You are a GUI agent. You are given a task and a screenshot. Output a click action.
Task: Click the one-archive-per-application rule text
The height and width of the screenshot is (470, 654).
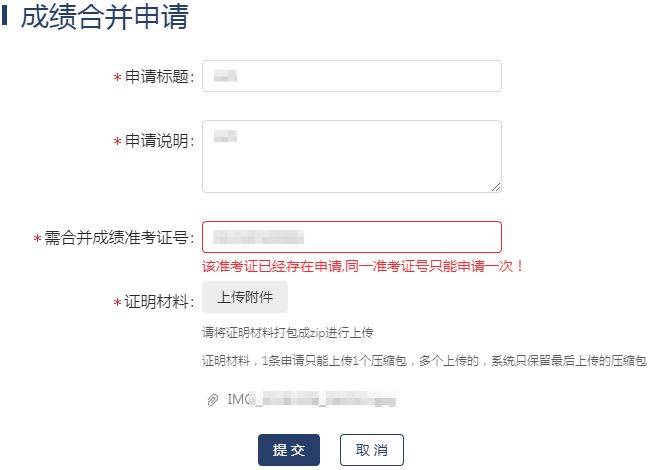424,360
